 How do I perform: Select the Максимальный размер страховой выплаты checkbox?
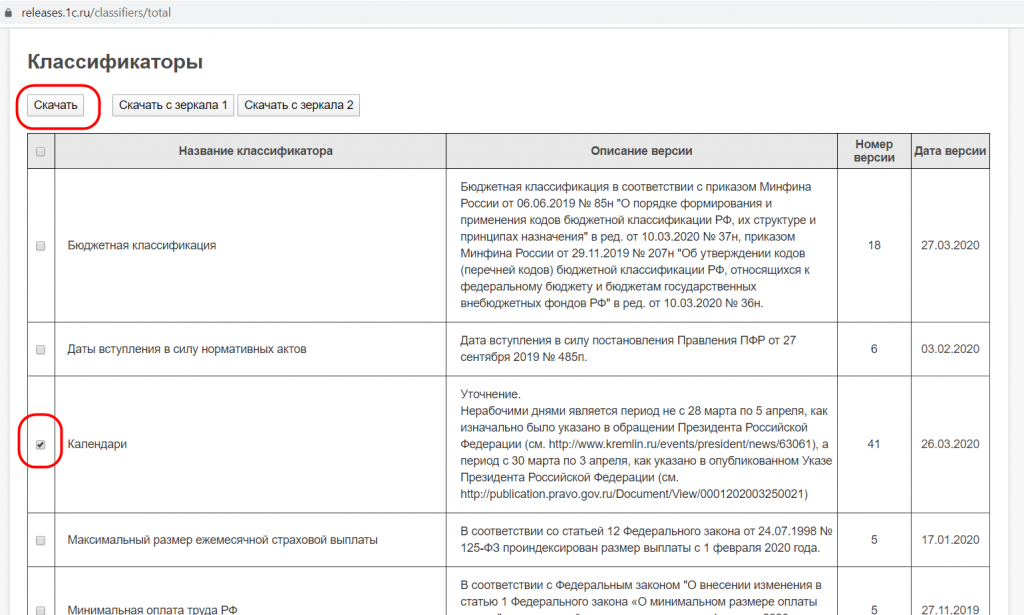click(x=40, y=540)
